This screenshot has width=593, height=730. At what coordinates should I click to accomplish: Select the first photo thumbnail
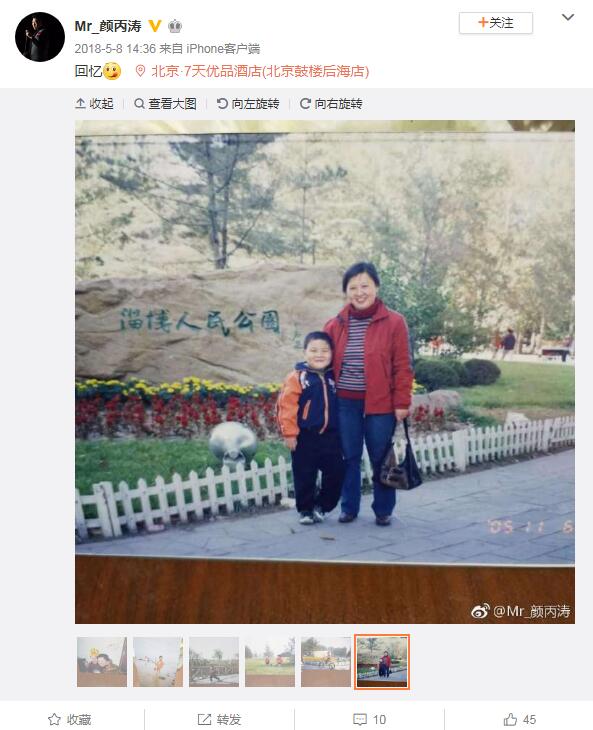pos(102,662)
